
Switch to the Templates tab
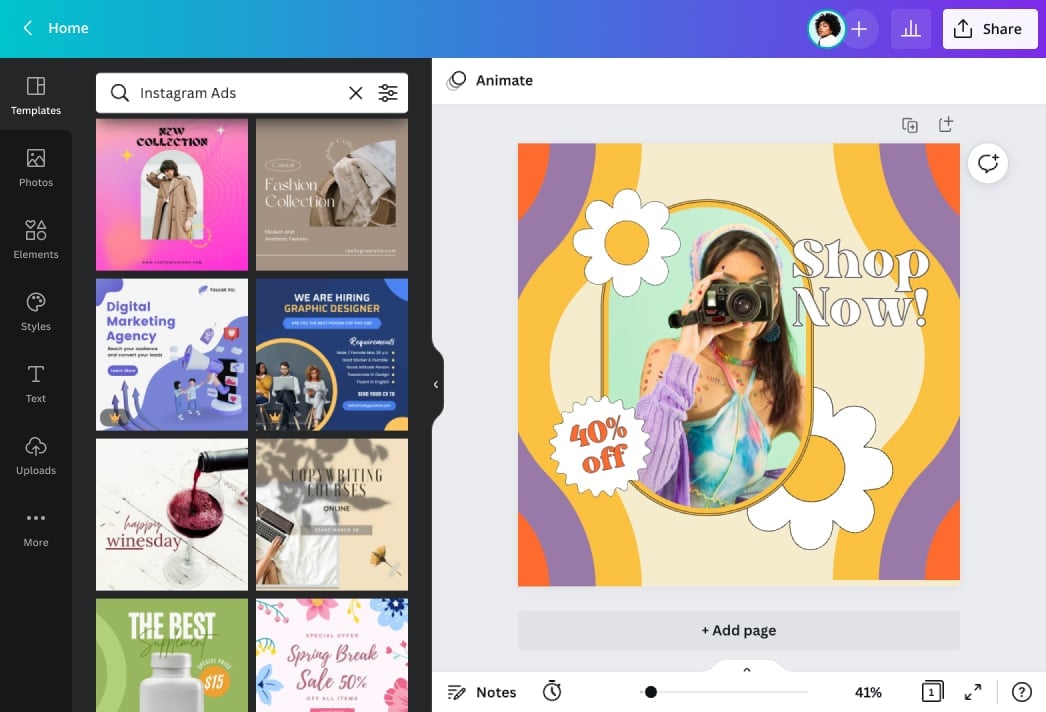click(36, 94)
